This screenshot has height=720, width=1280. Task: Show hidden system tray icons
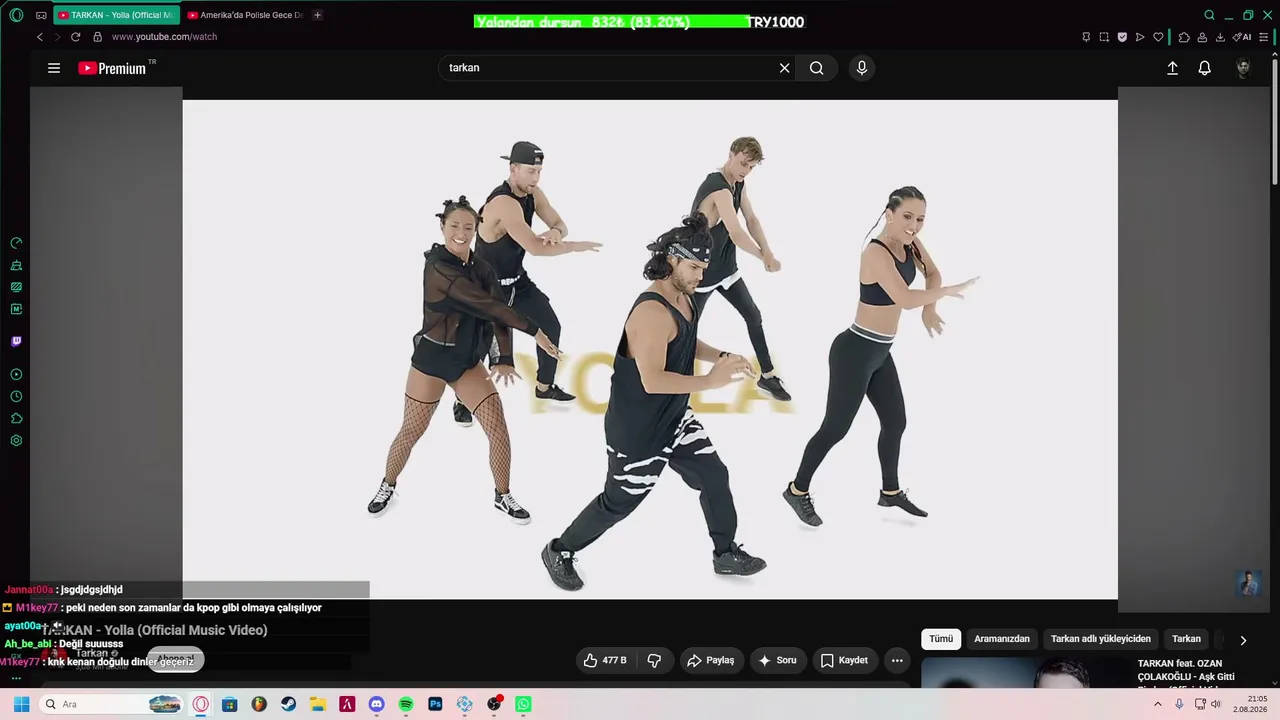(x=1158, y=704)
